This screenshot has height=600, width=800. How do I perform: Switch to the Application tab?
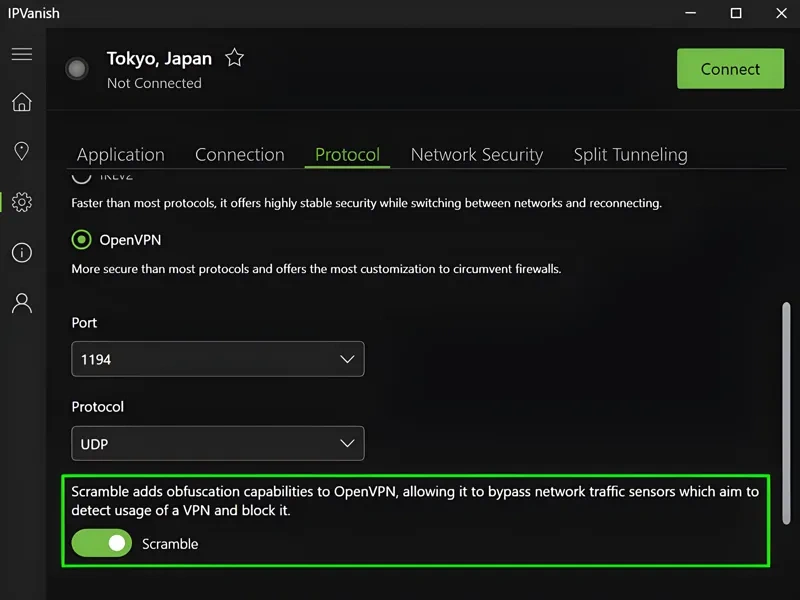pyautogui.click(x=120, y=155)
